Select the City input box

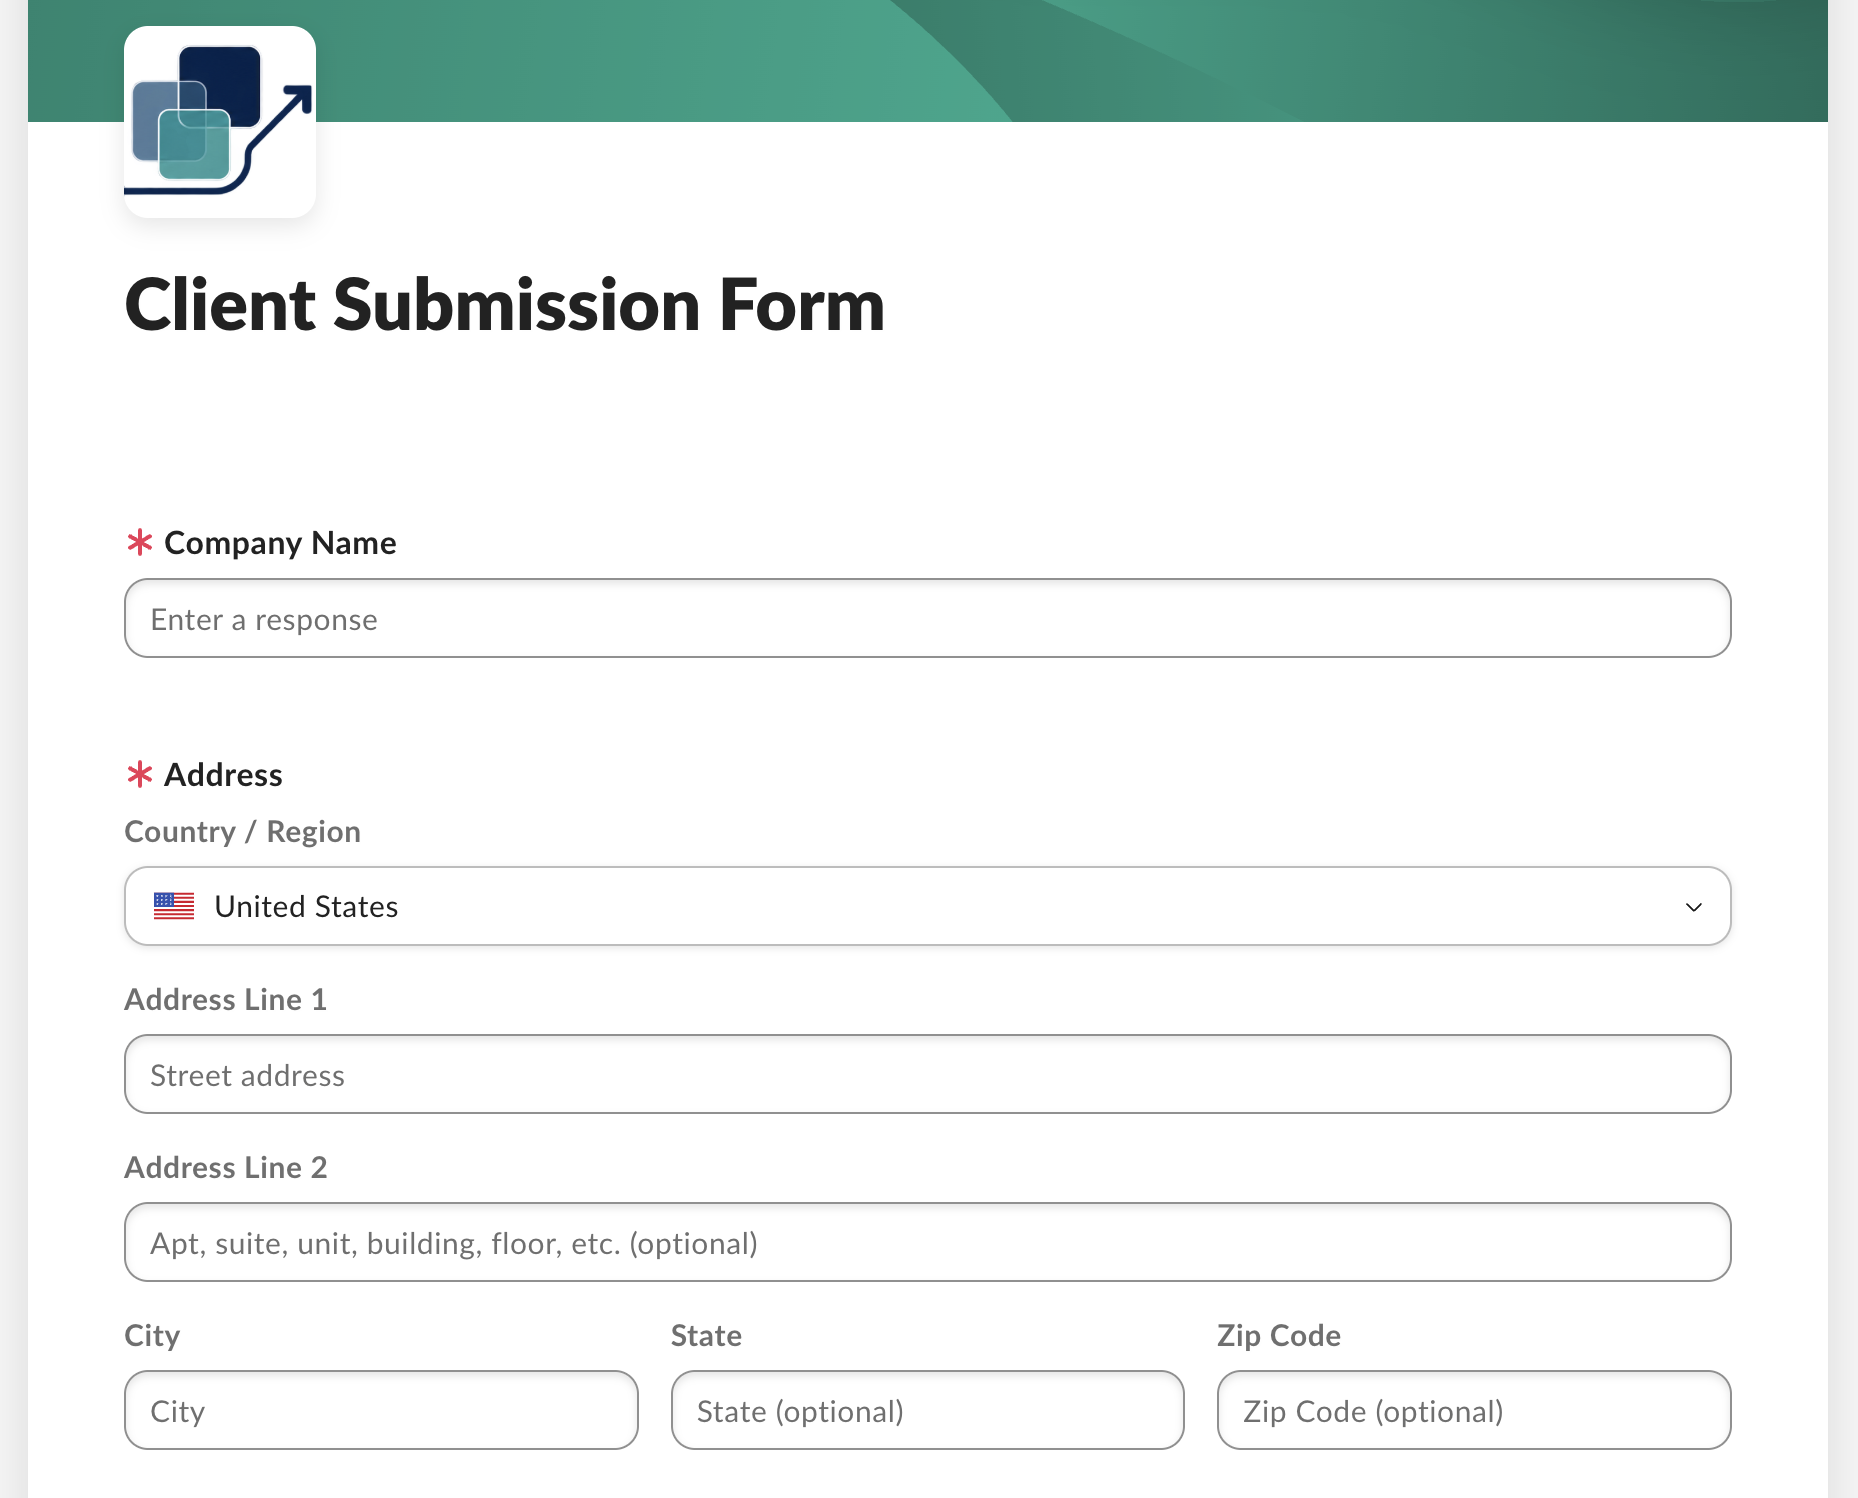click(x=381, y=1410)
